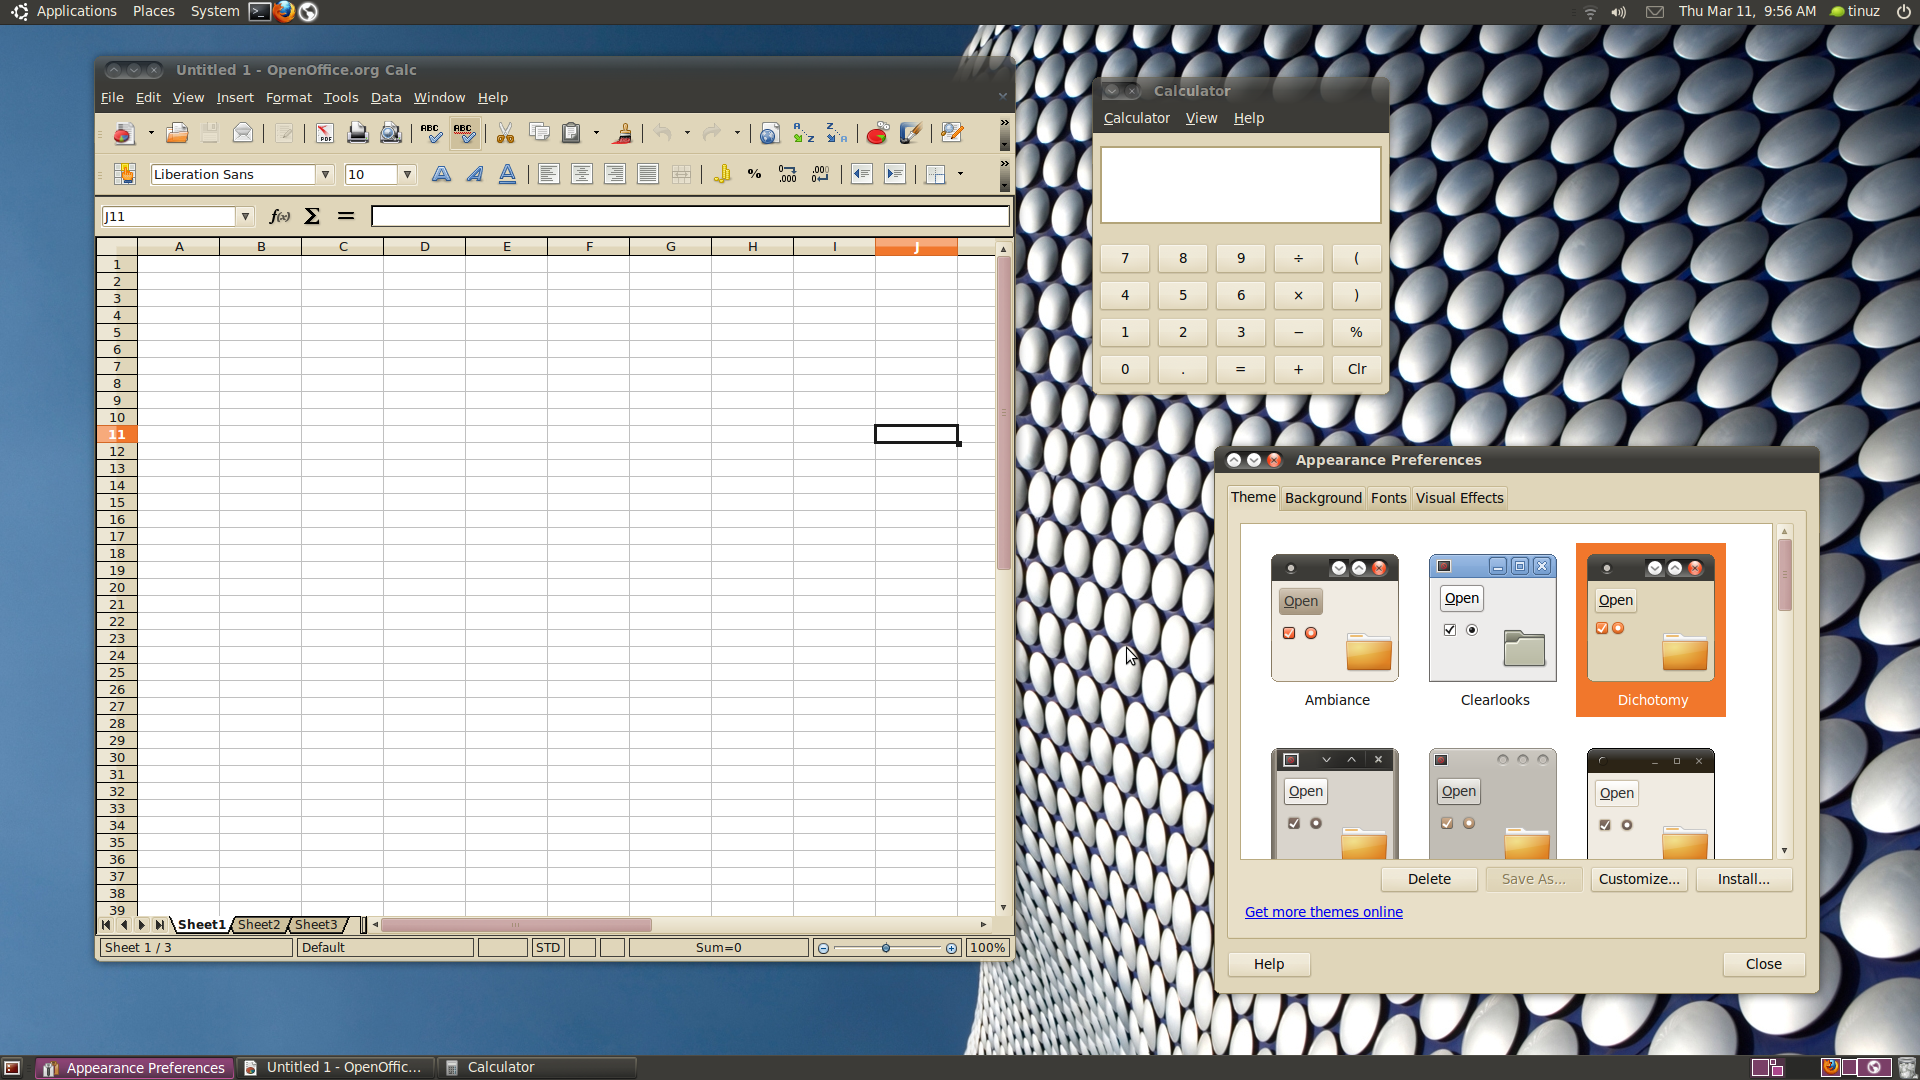Click the Cut scissors icon
Screen dimensions: 1920x1080
pyautogui.click(x=506, y=133)
